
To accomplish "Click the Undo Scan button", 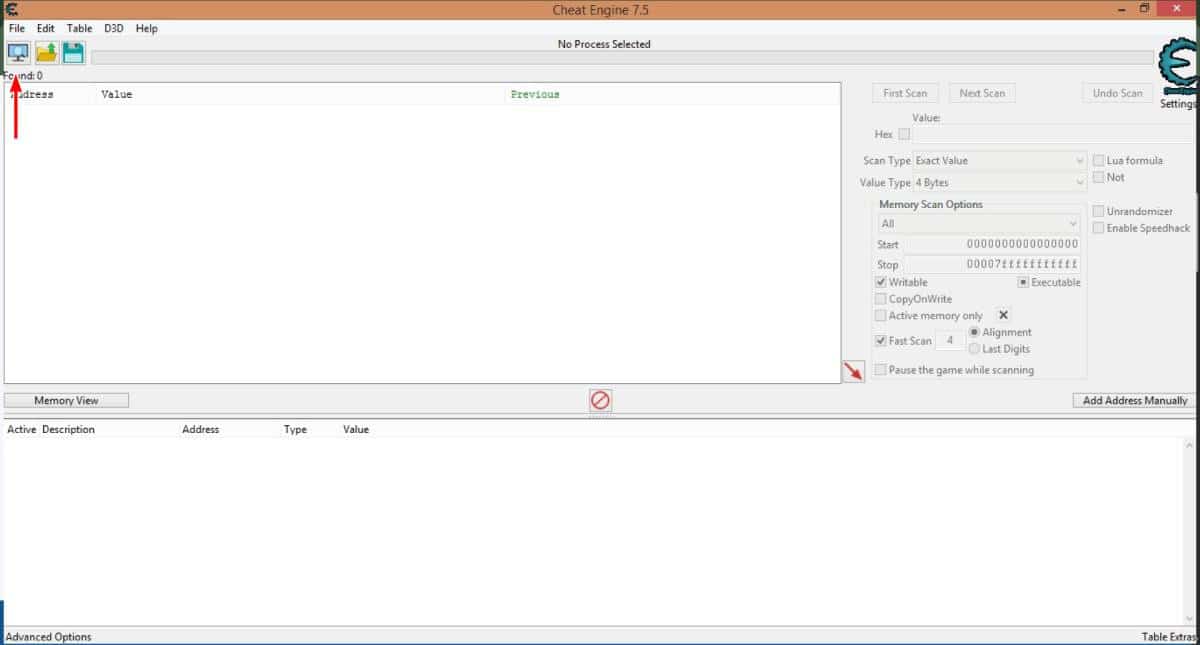I will (1117, 93).
